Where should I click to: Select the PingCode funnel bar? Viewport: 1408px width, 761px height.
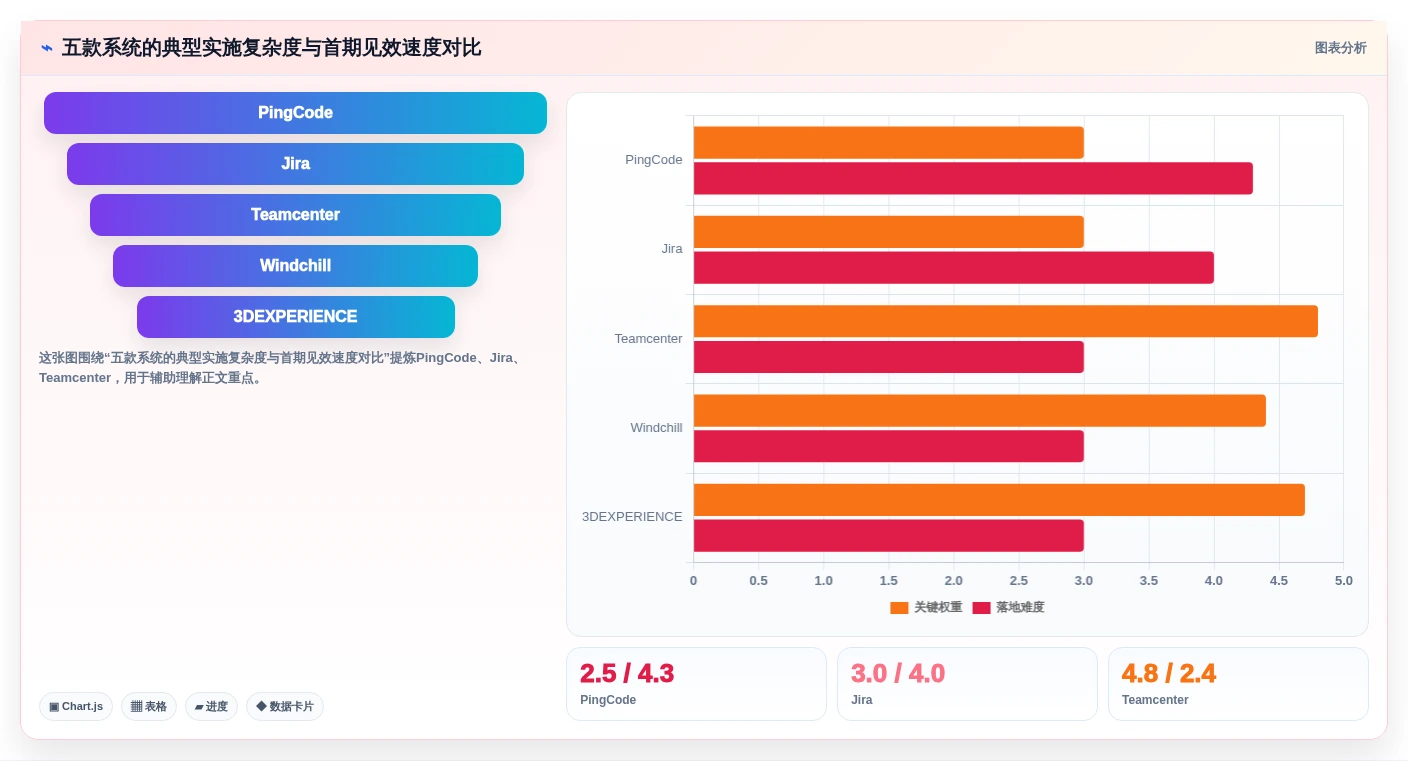[x=295, y=113]
